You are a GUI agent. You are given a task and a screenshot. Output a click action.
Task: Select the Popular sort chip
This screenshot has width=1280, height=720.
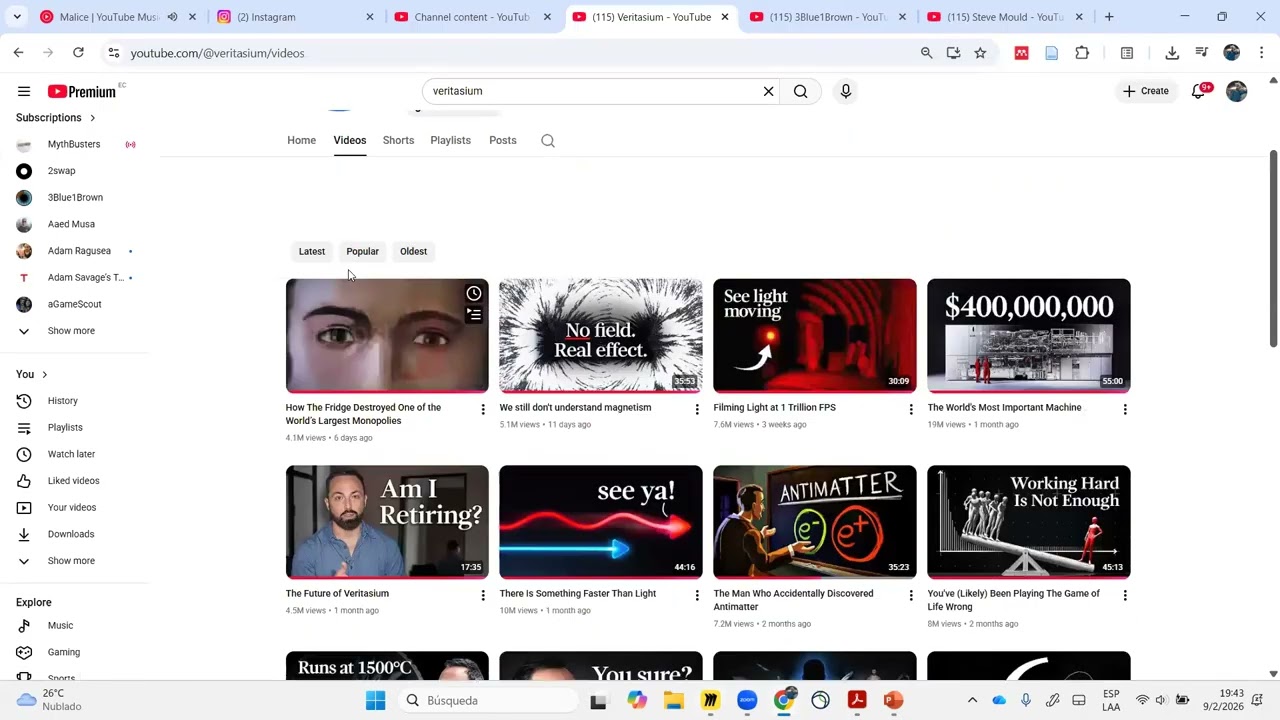(362, 252)
